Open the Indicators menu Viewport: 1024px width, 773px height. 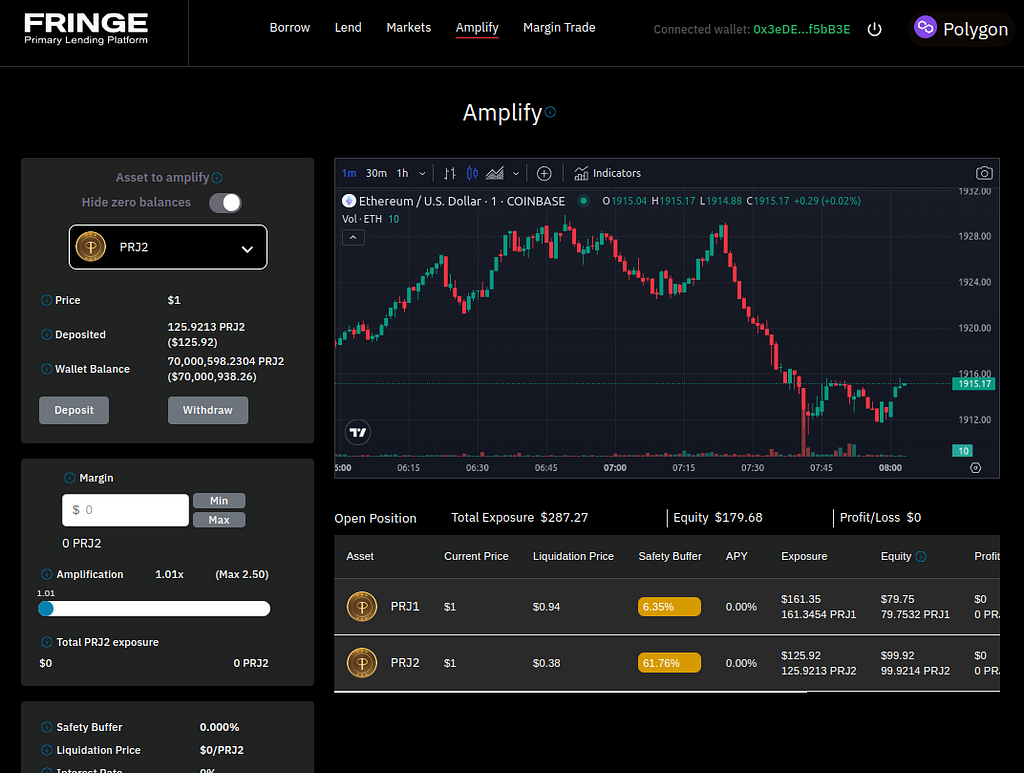pyautogui.click(x=607, y=173)
